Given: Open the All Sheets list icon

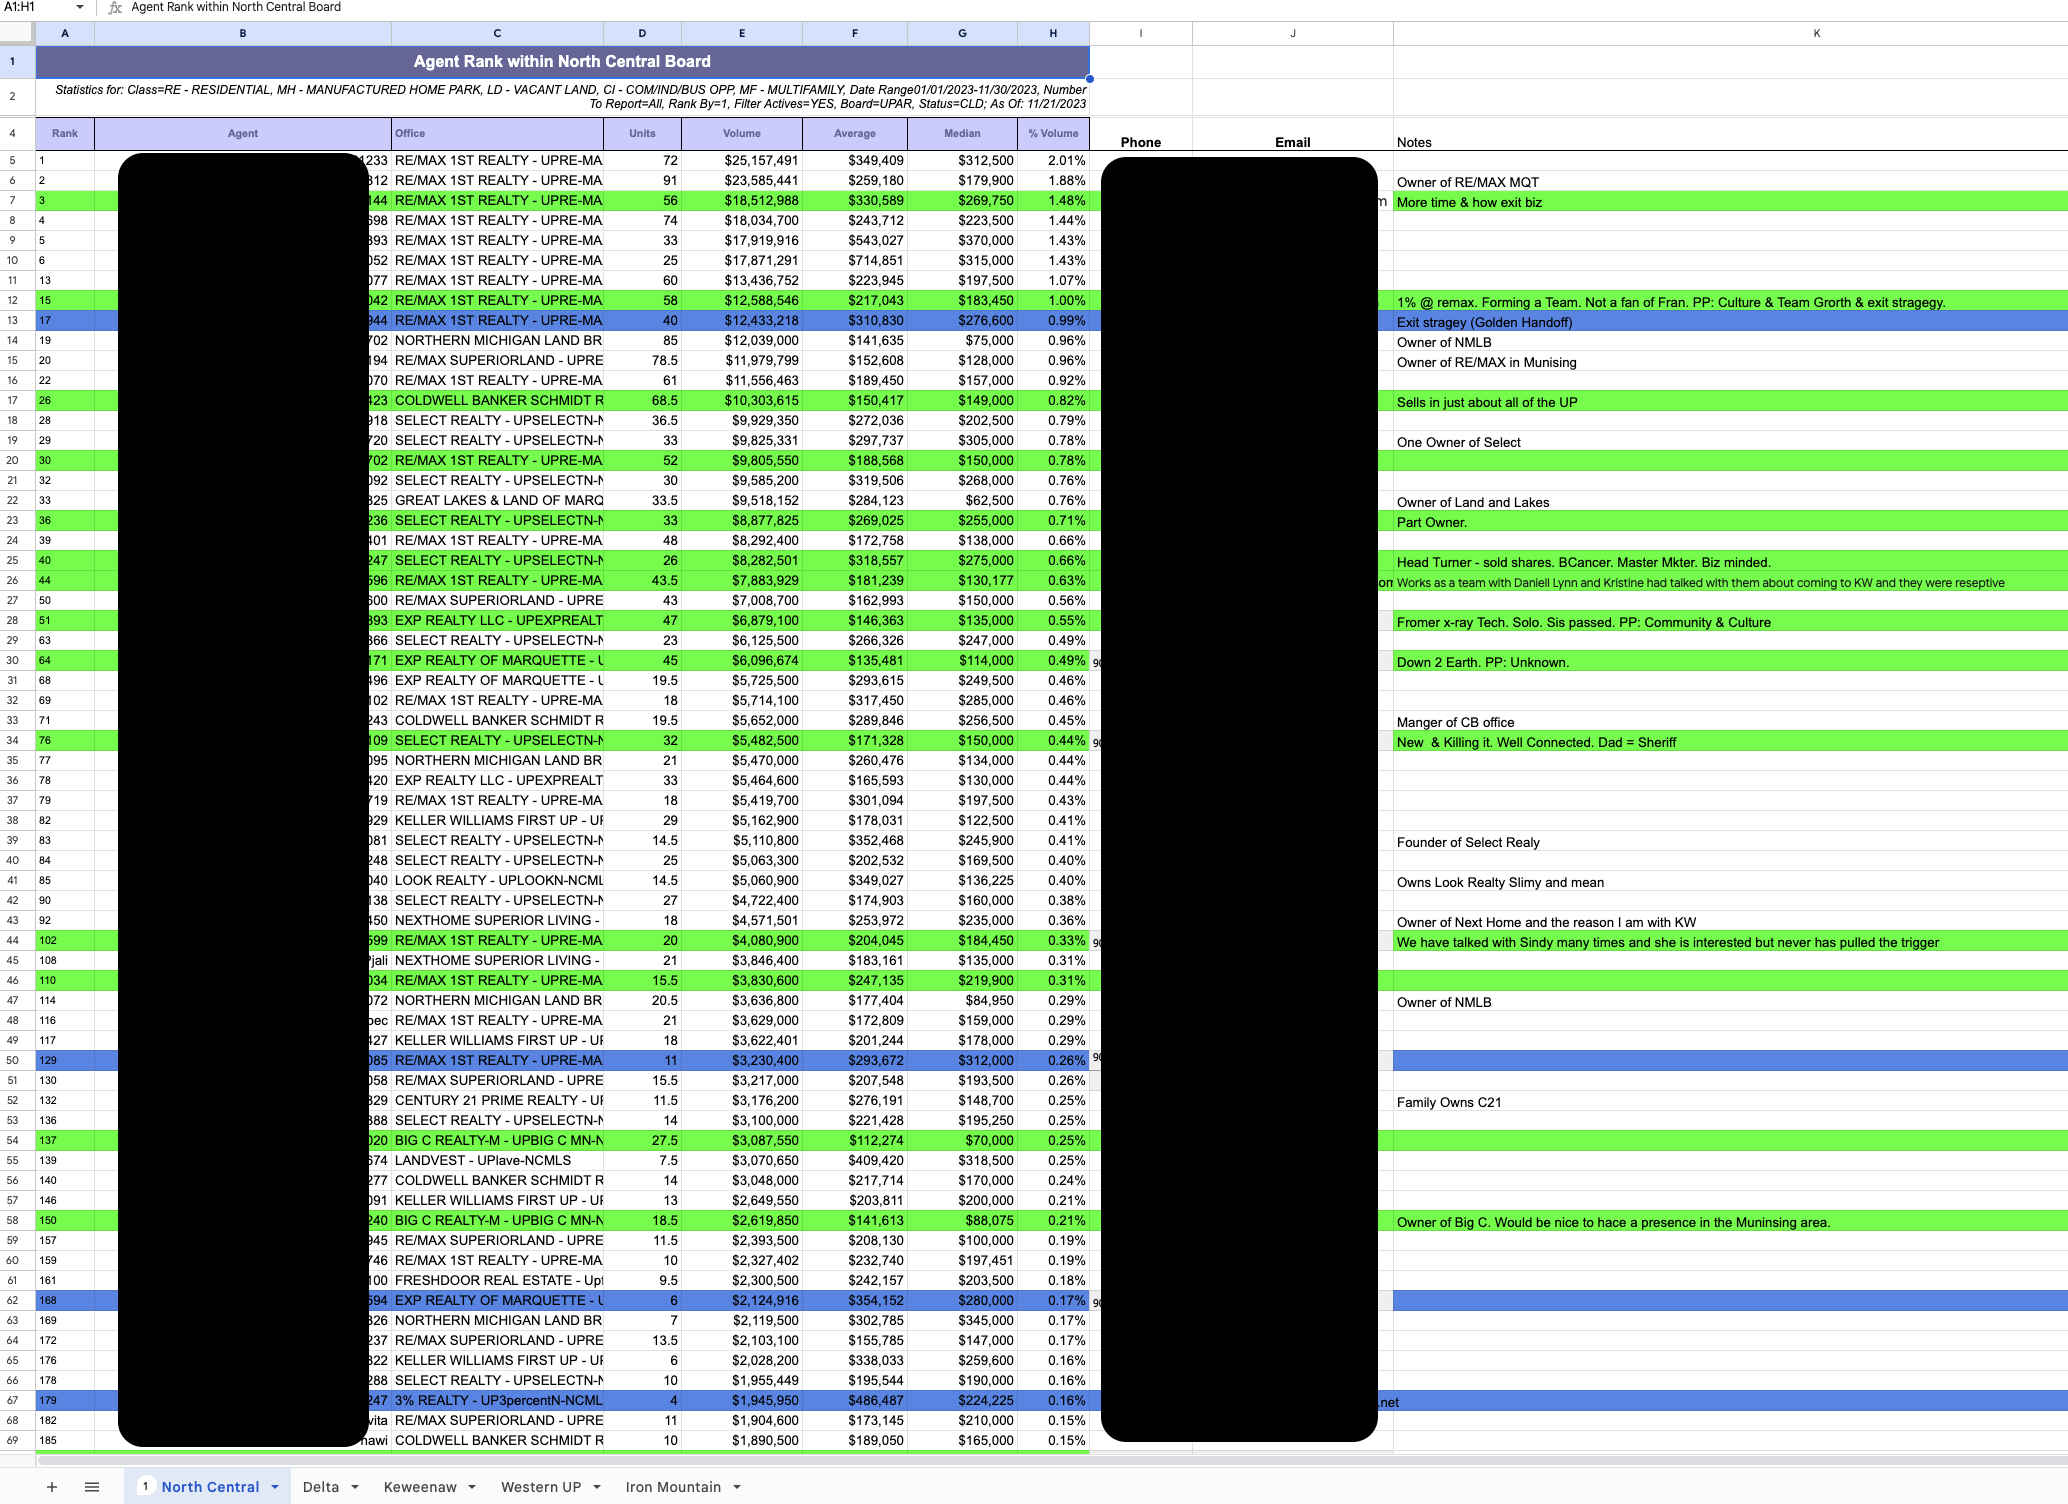Looking at the screenshot, I should 92,1487.
